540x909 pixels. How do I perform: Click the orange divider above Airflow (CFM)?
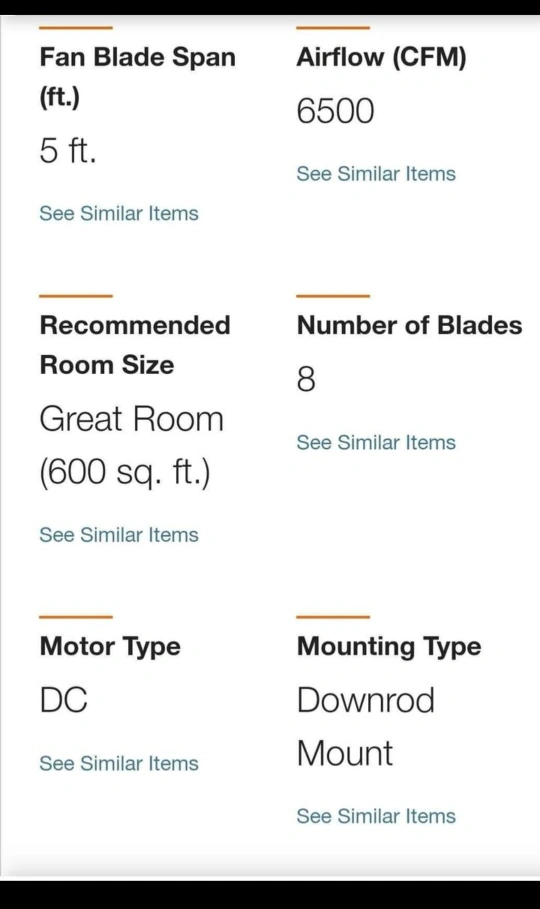(x=333, y=27)
